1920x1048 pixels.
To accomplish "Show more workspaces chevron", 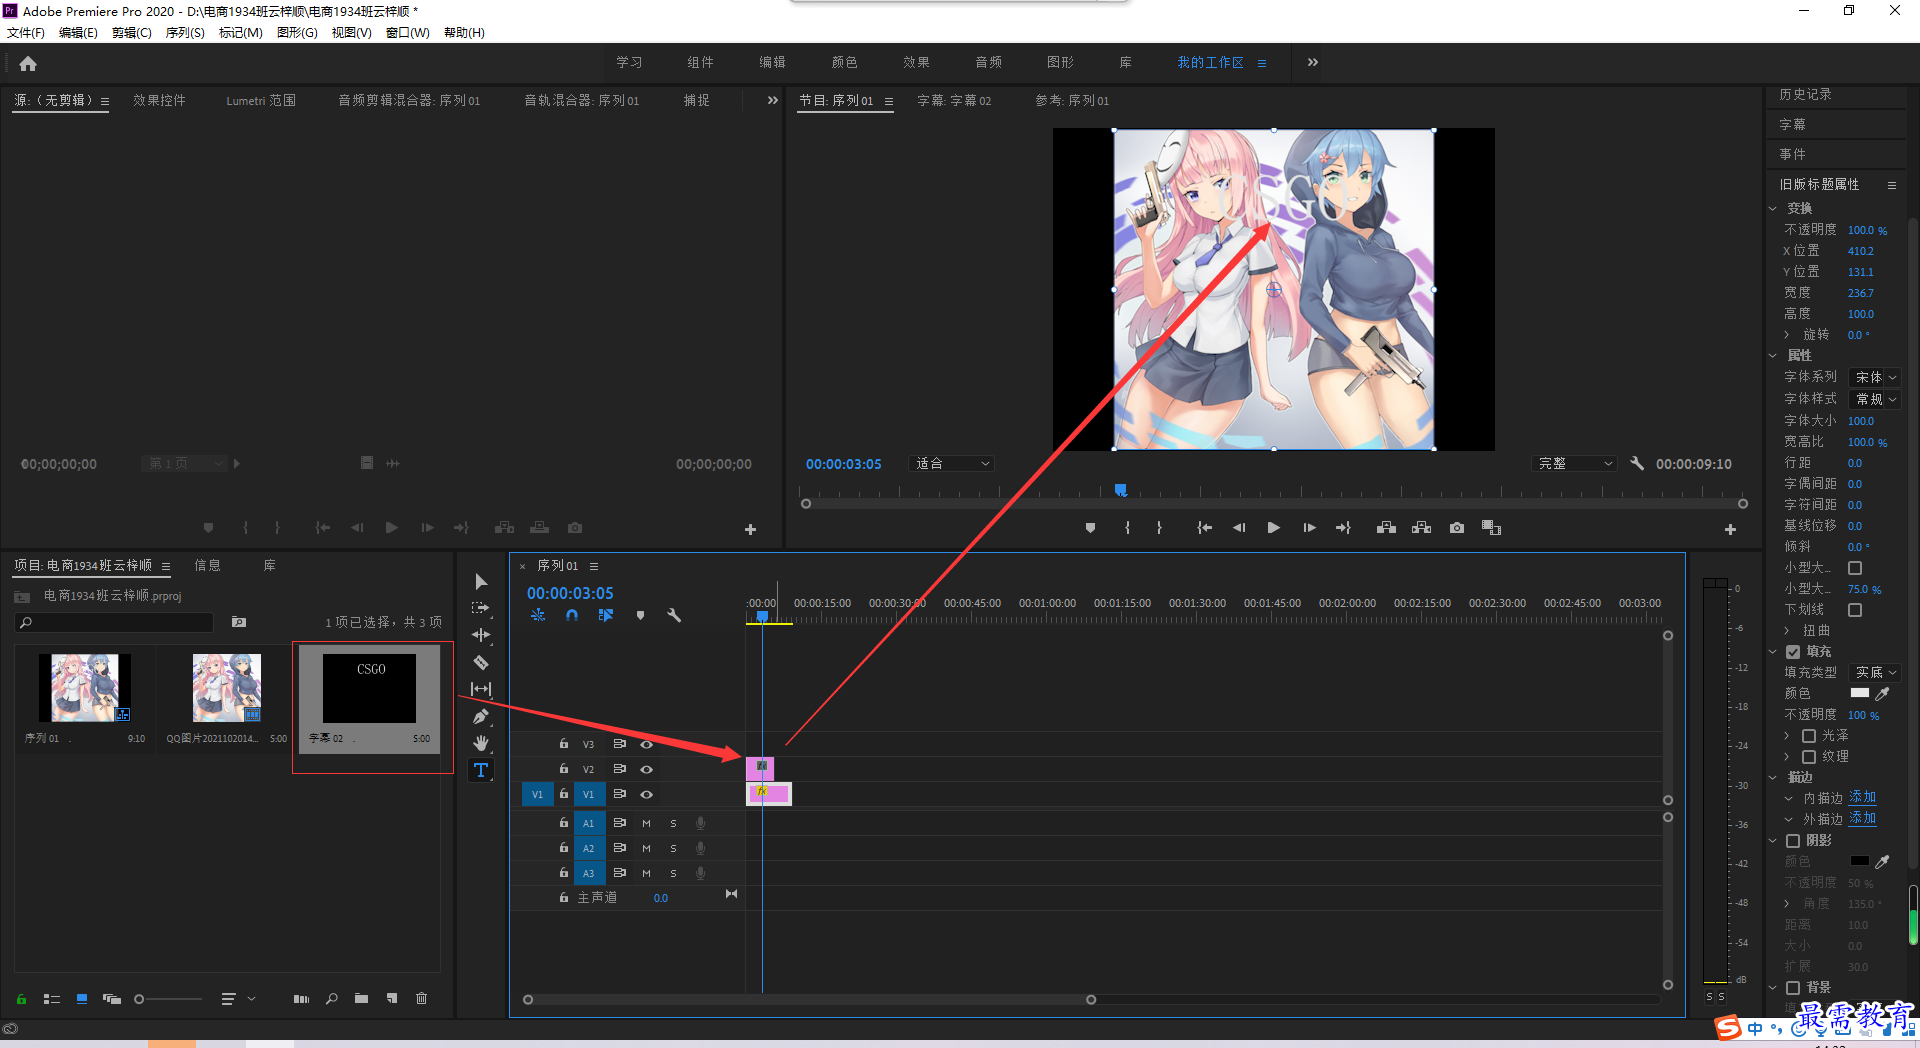I will (x=1313, y=62).
